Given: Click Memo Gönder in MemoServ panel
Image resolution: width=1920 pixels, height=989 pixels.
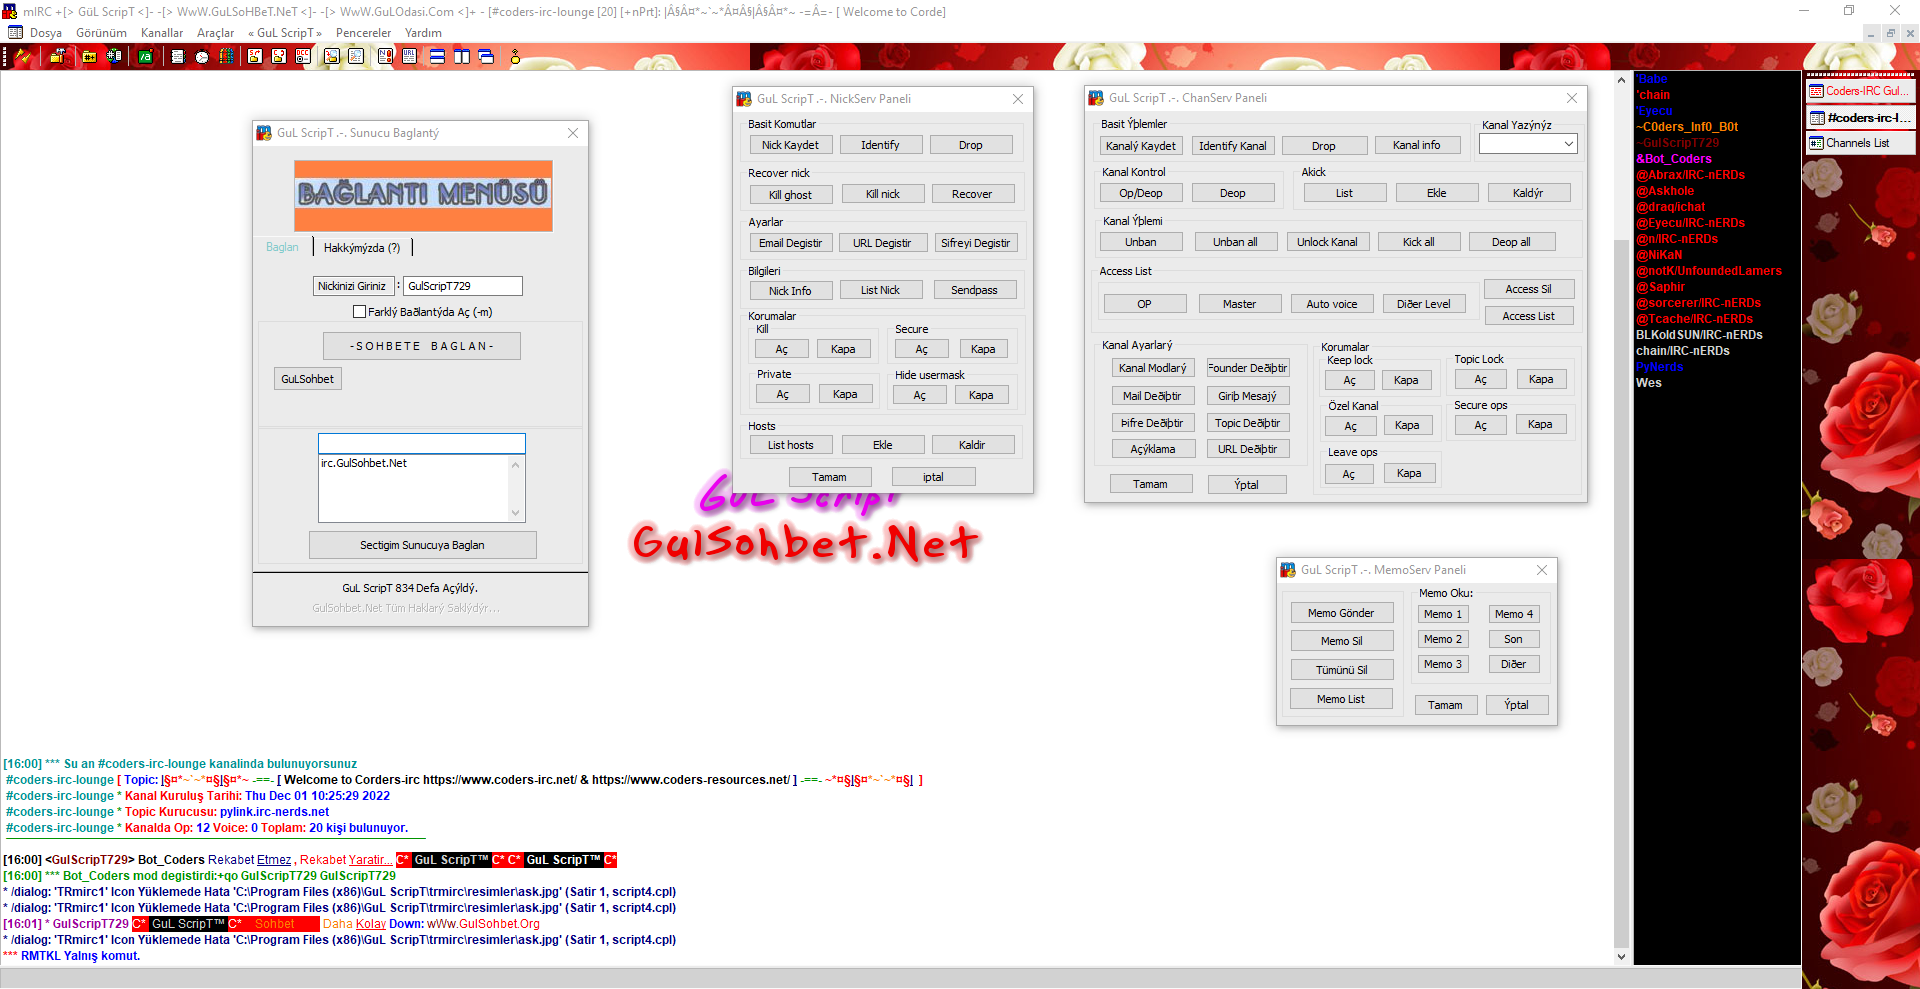Looking at the screenshot, I should point(1340,613).
